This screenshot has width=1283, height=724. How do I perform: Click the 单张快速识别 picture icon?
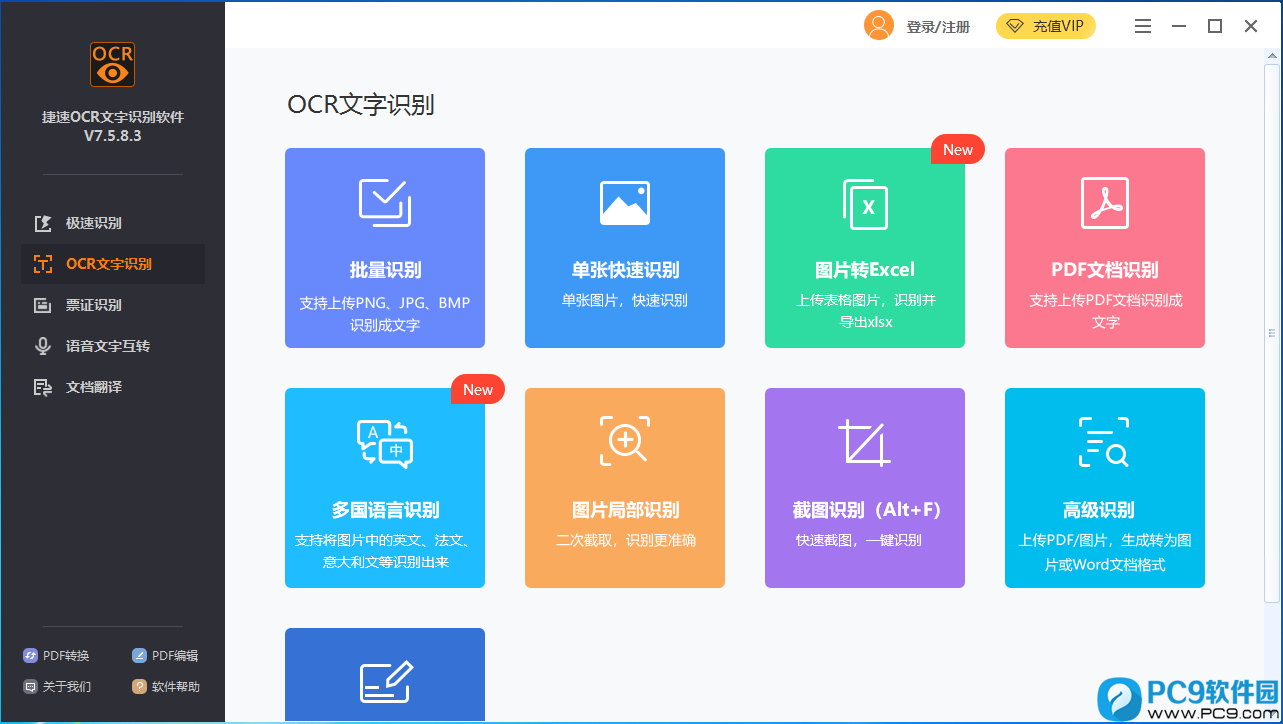625,202
